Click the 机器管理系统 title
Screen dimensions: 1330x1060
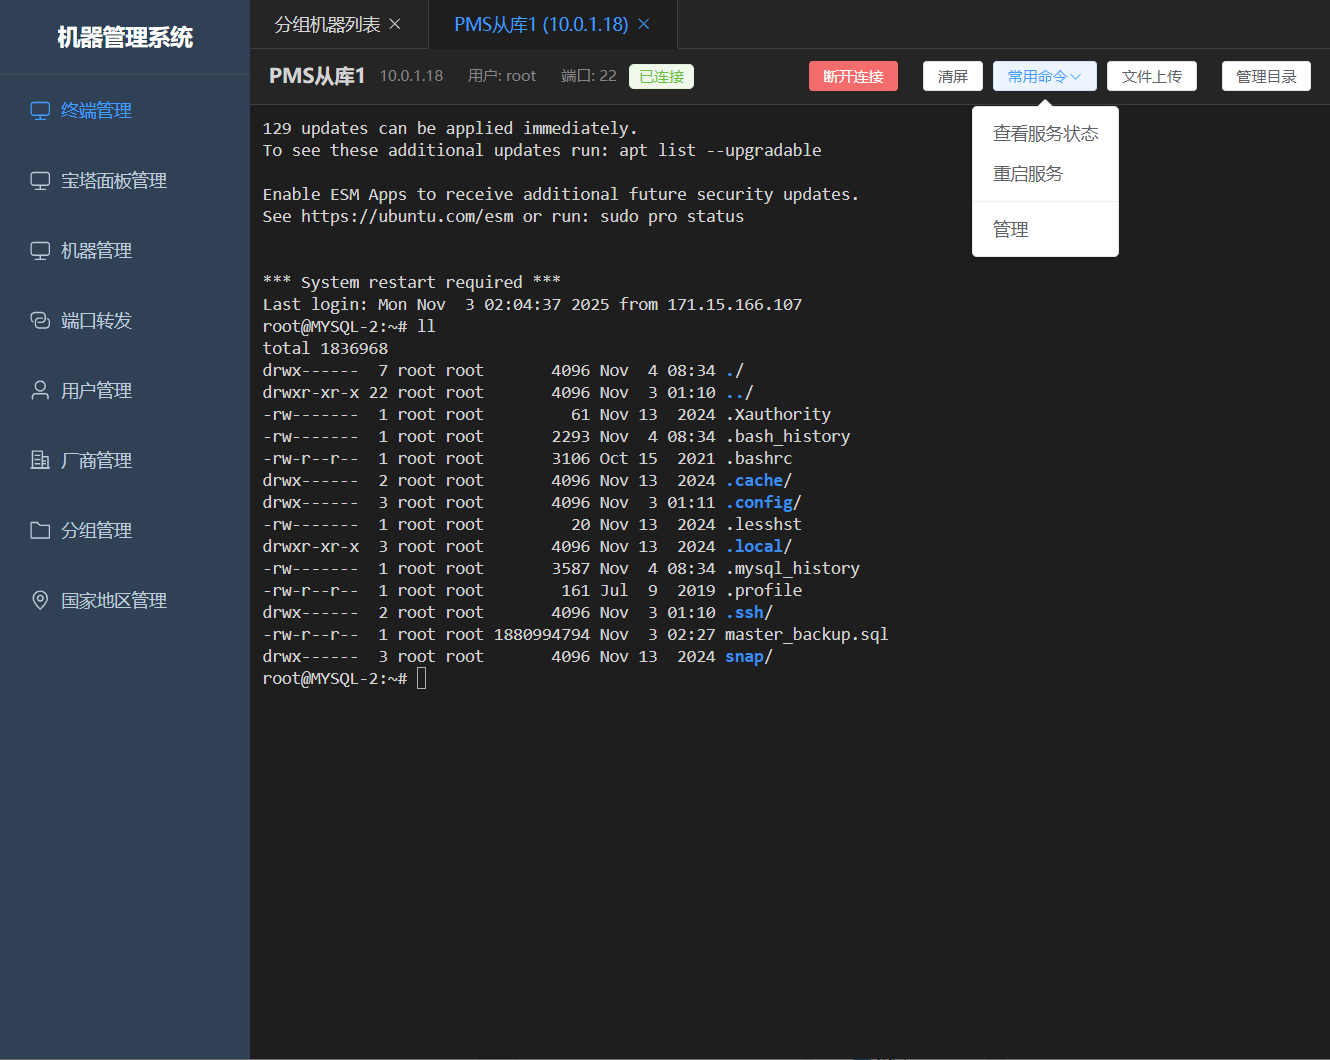point(125,38)
